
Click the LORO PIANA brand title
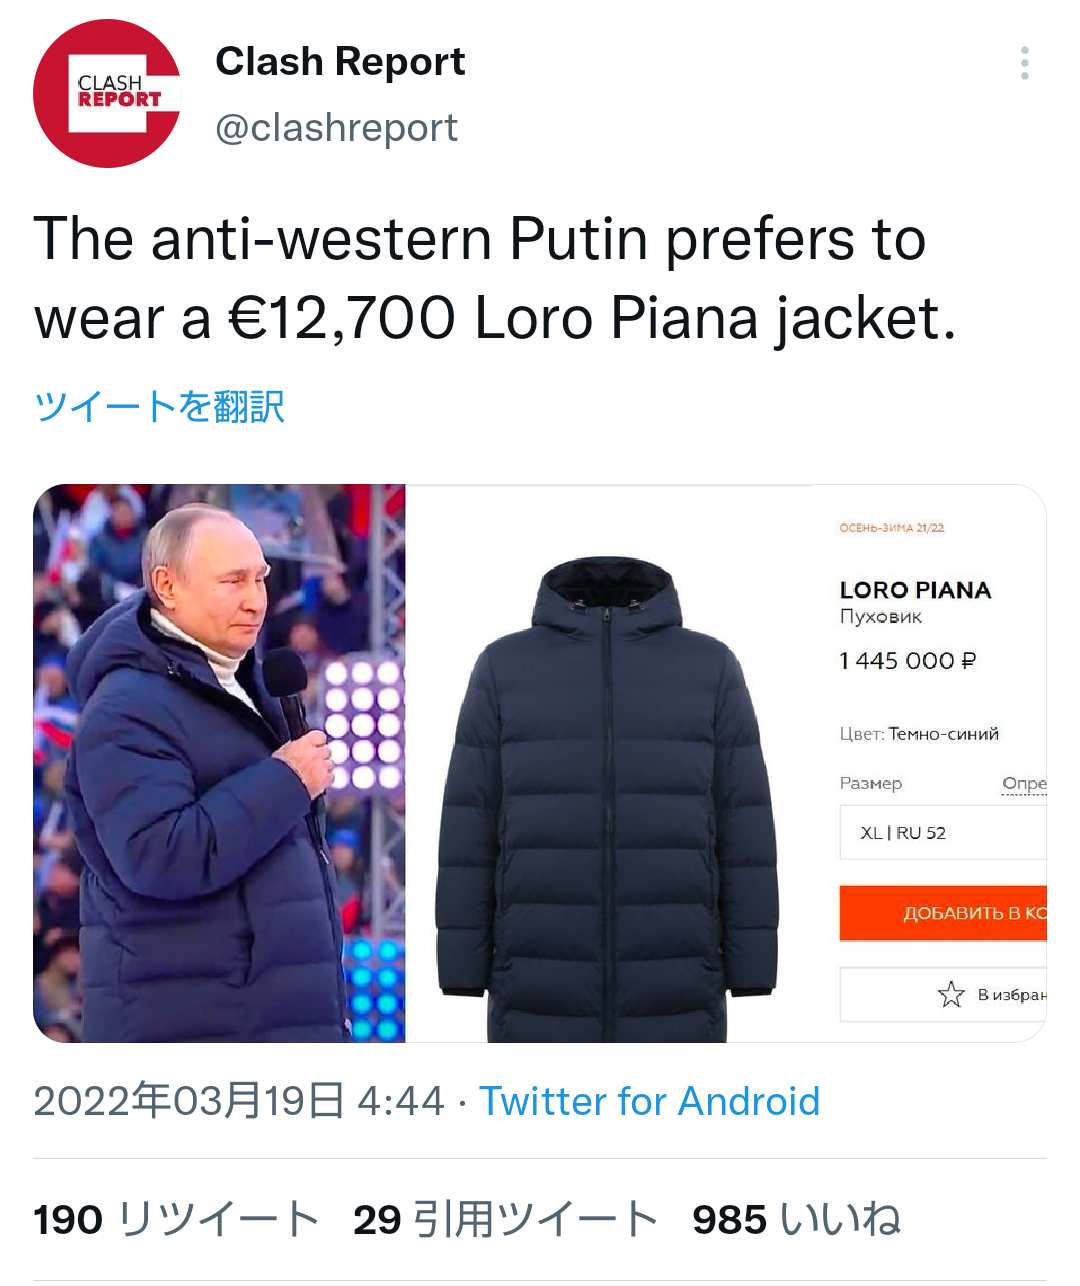point(915,590)
